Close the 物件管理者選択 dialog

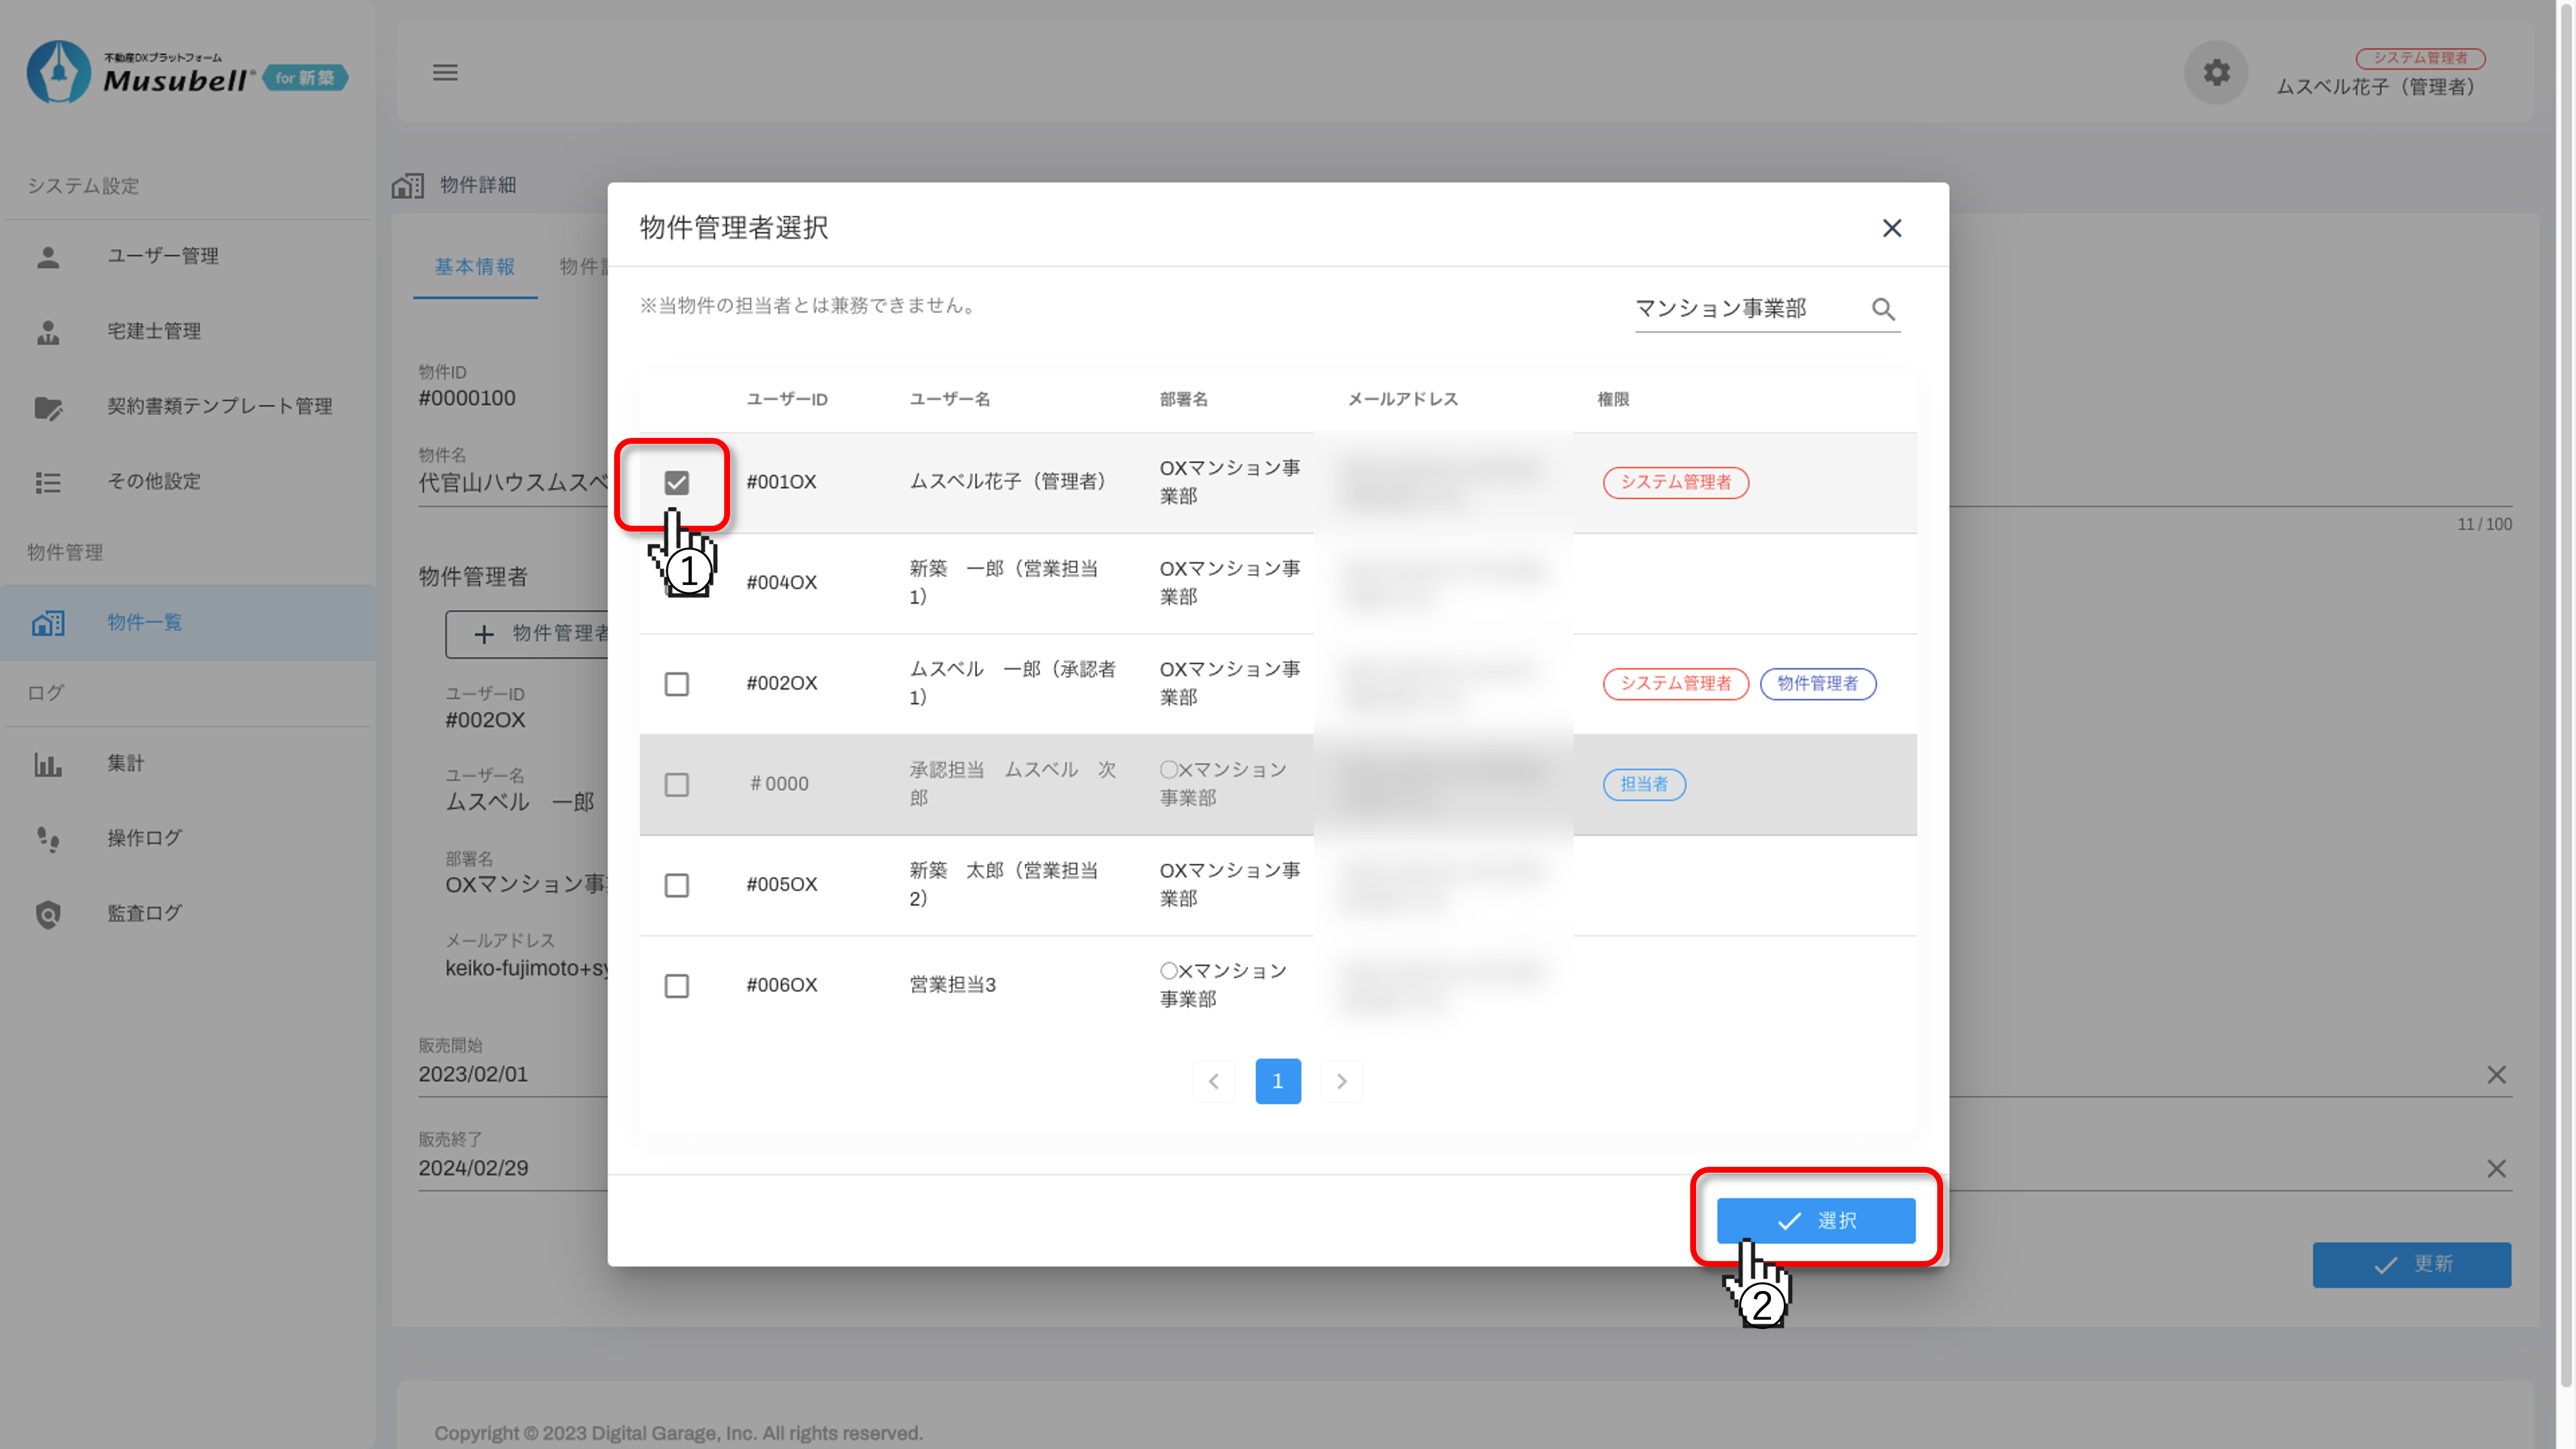[1891, 228]
